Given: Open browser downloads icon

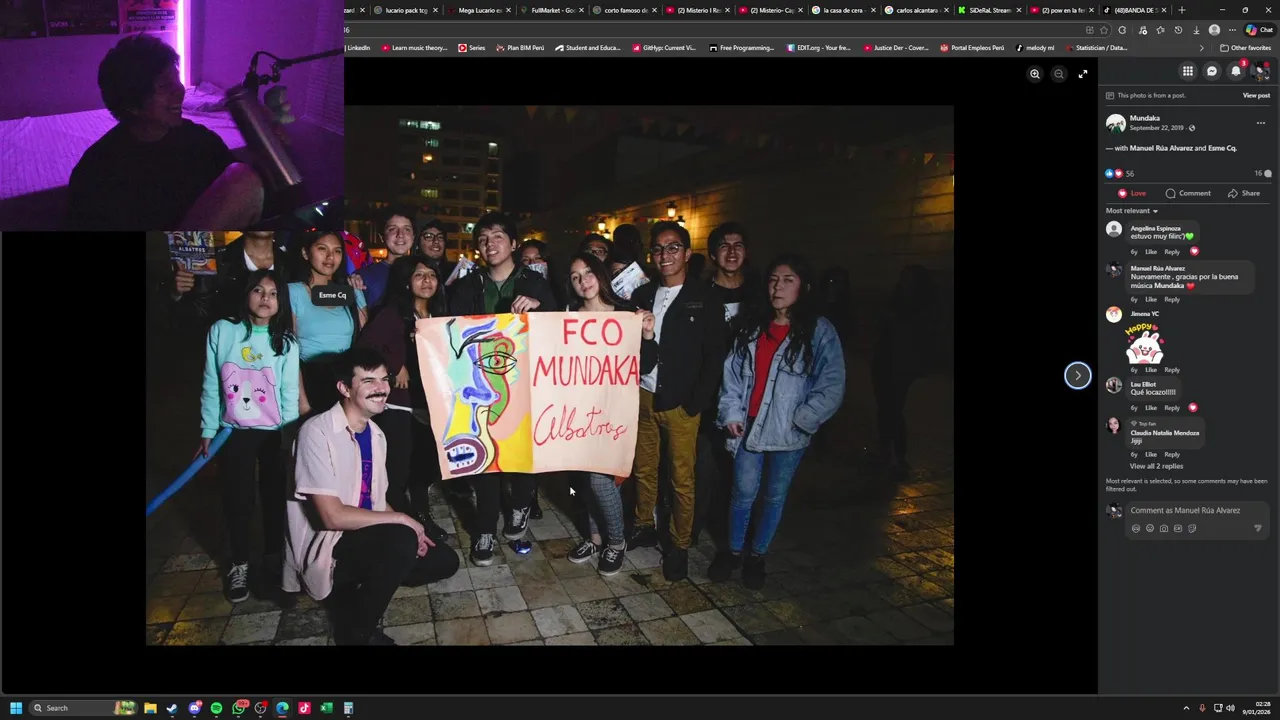Looking at the screenshot, I should coord(1196,30).
